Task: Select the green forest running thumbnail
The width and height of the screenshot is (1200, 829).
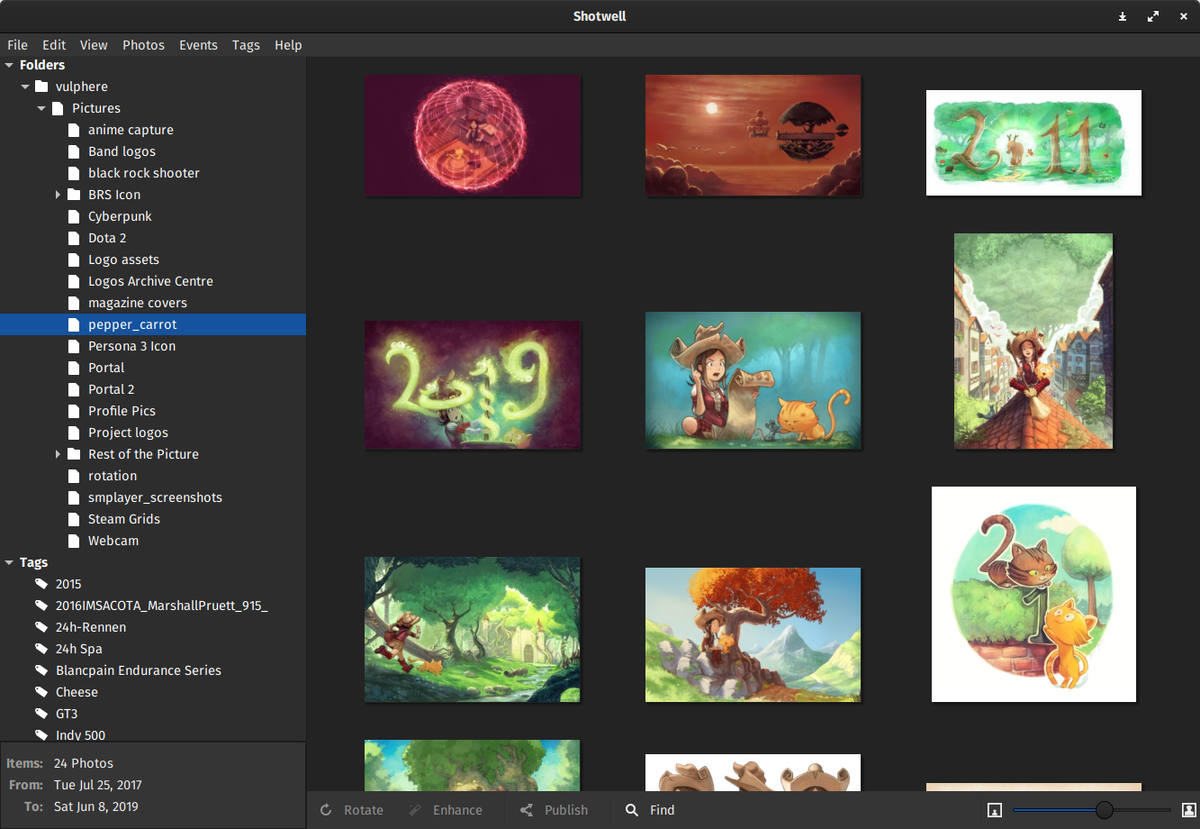Action: pyautogui.click(x=472, y=630)
